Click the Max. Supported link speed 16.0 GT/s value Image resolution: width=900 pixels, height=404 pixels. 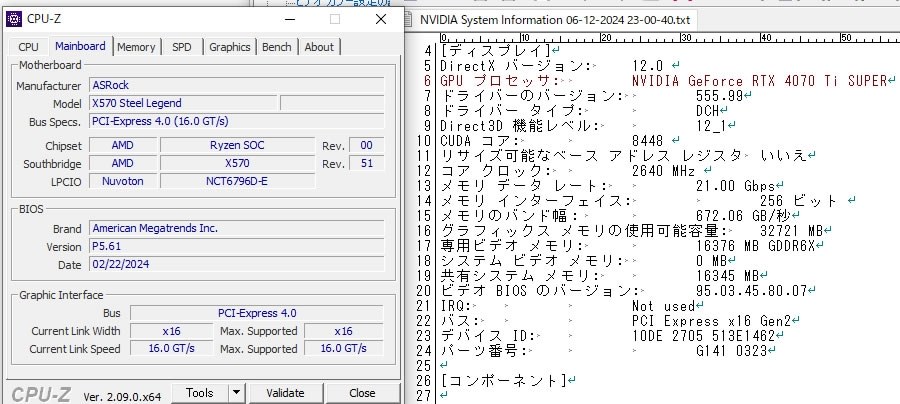click(x=343, y=349)
